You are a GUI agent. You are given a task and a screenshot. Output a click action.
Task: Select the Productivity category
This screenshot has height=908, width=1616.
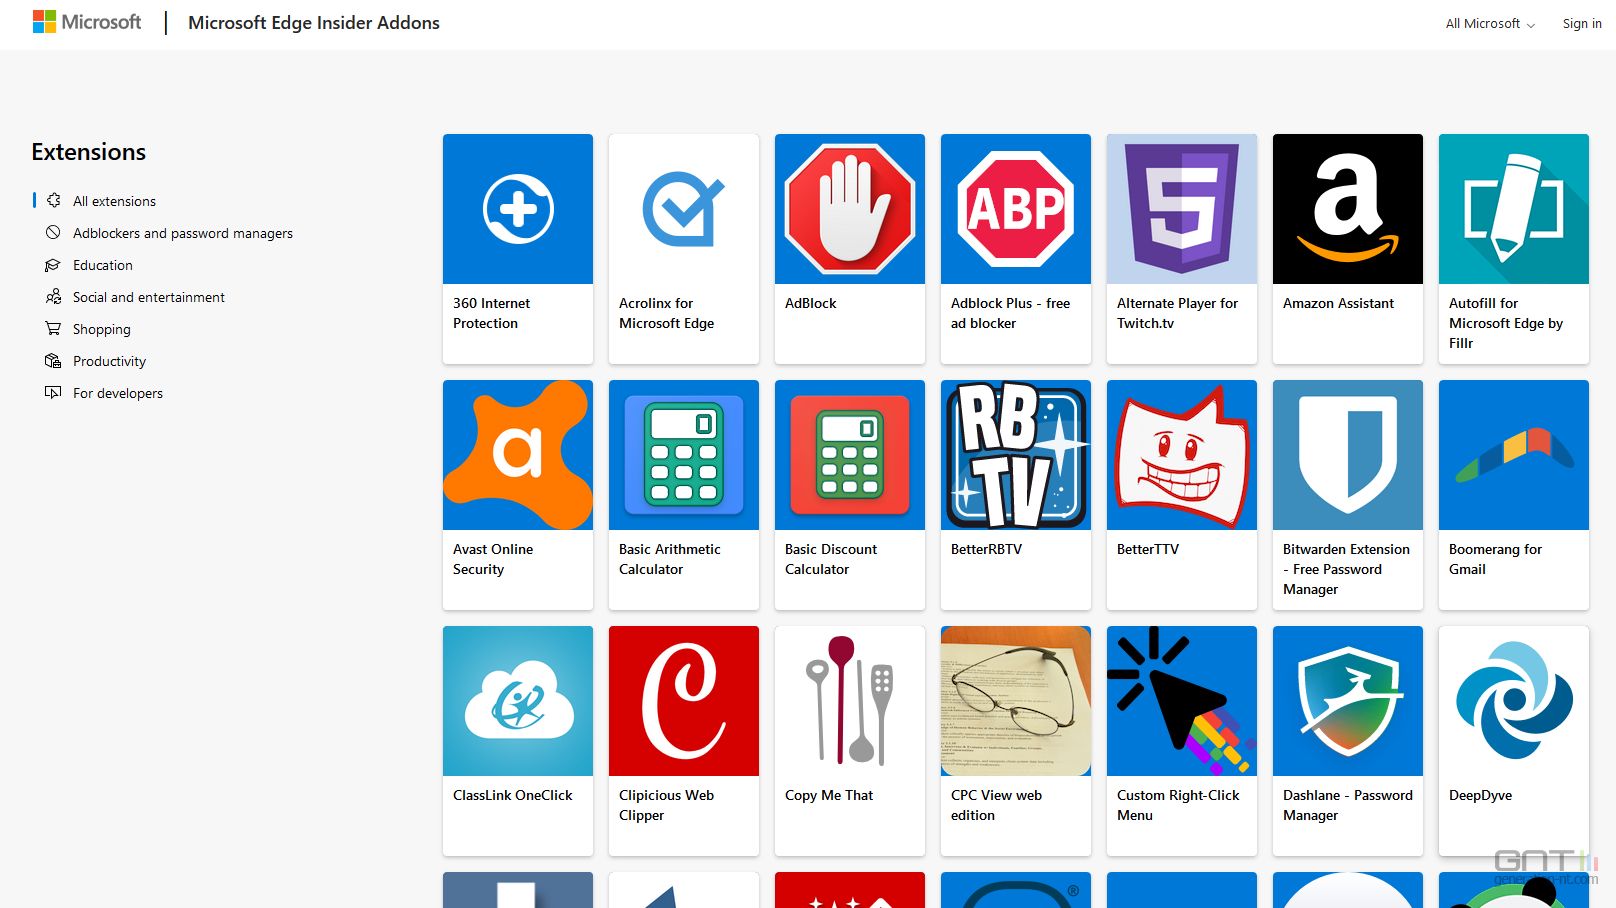[110, 361]
